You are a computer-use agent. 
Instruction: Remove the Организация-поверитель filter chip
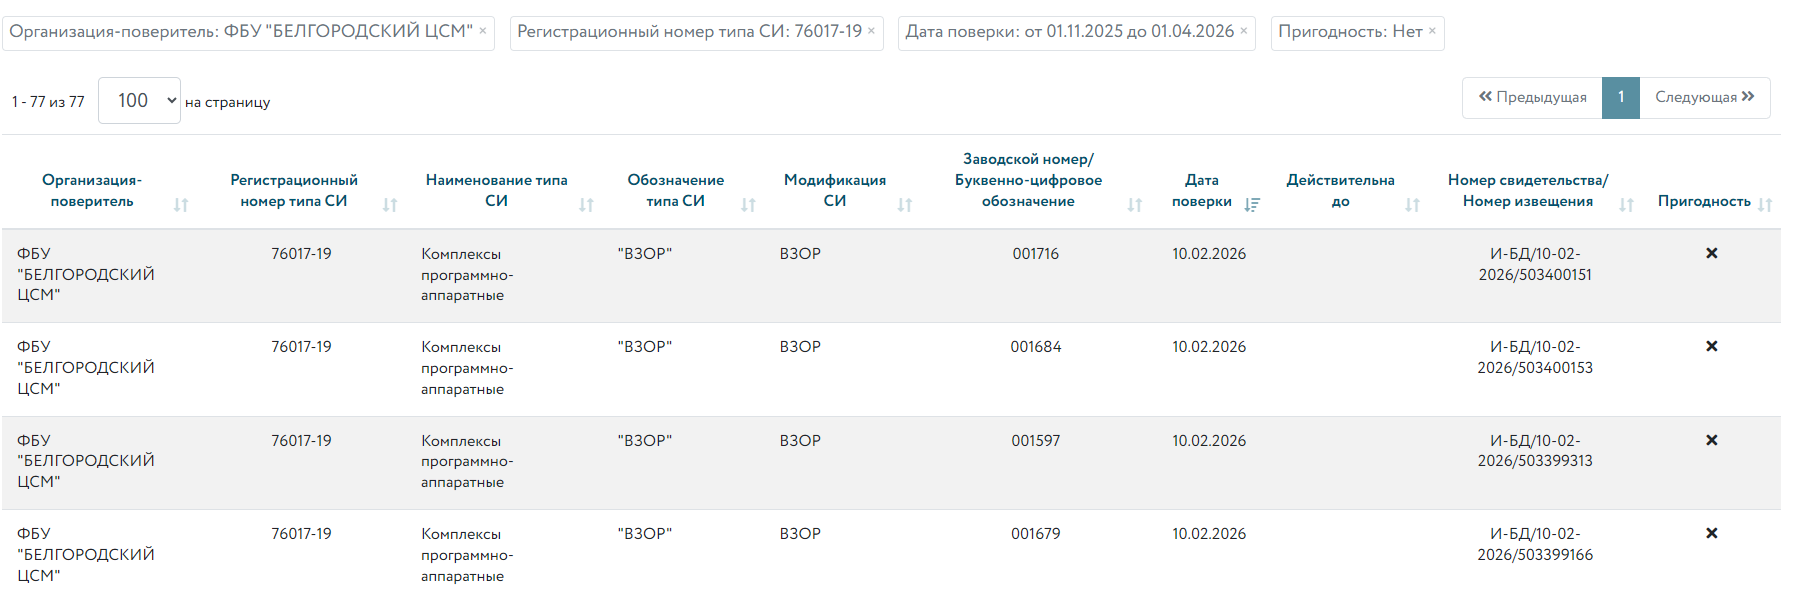483,31
